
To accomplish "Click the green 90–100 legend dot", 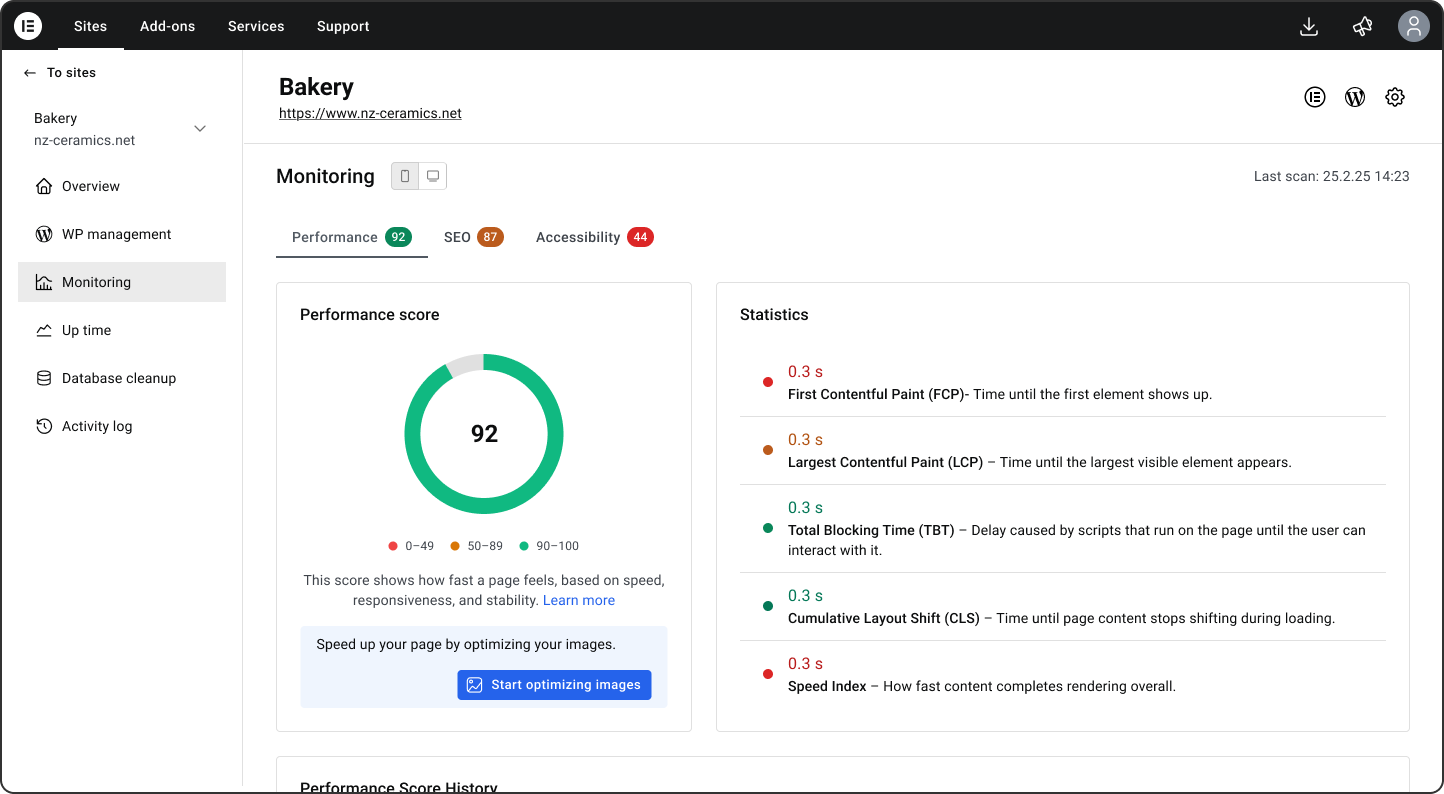I will 524,546.
